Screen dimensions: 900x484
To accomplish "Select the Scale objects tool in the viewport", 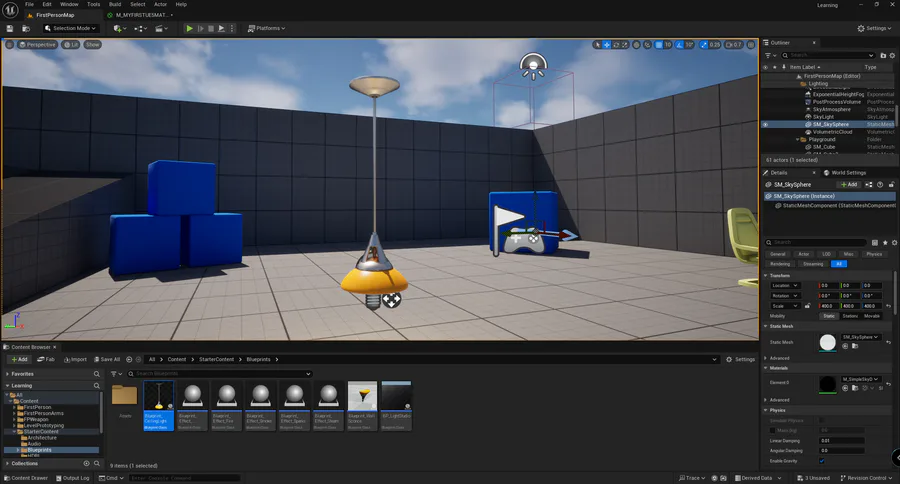I will pyautogui.click(x=624, y=45).
